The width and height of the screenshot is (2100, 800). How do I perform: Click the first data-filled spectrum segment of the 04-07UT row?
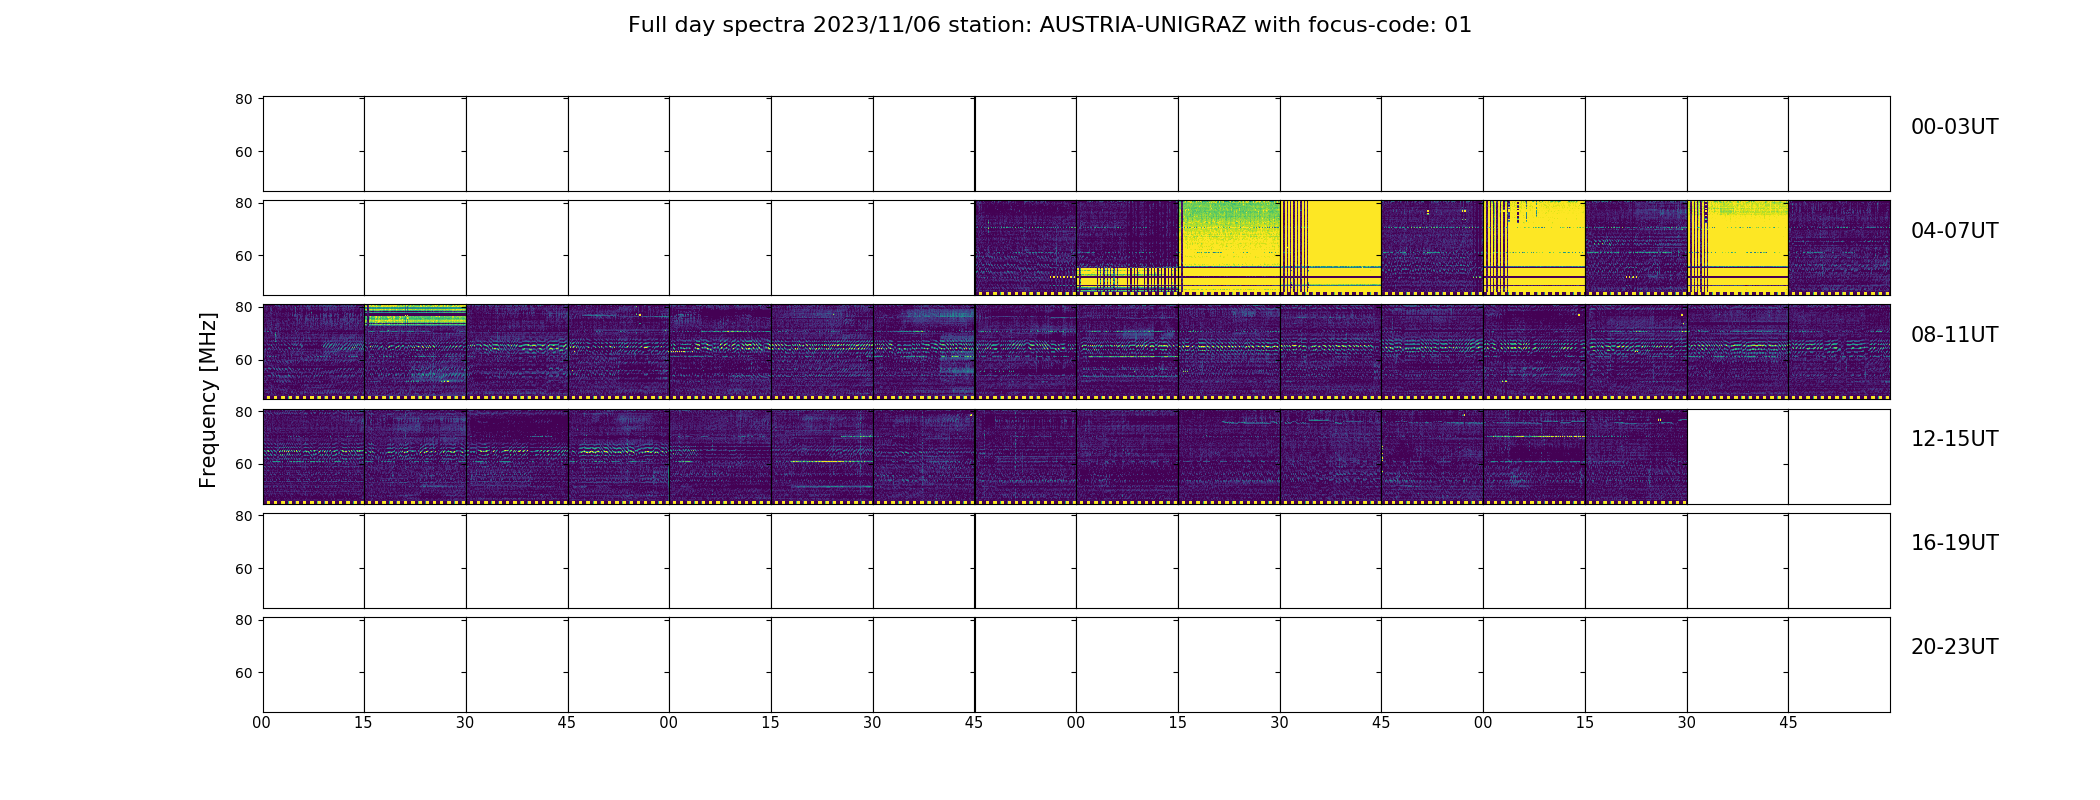point(1026,247)
